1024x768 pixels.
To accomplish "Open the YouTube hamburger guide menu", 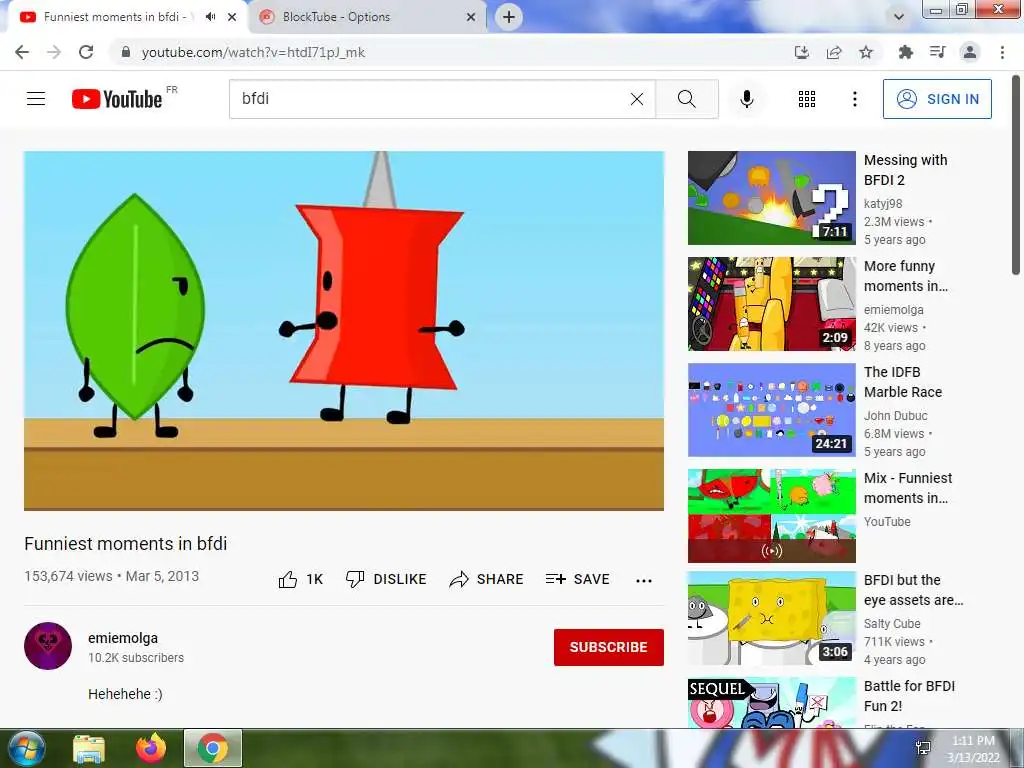I will 36,99.
